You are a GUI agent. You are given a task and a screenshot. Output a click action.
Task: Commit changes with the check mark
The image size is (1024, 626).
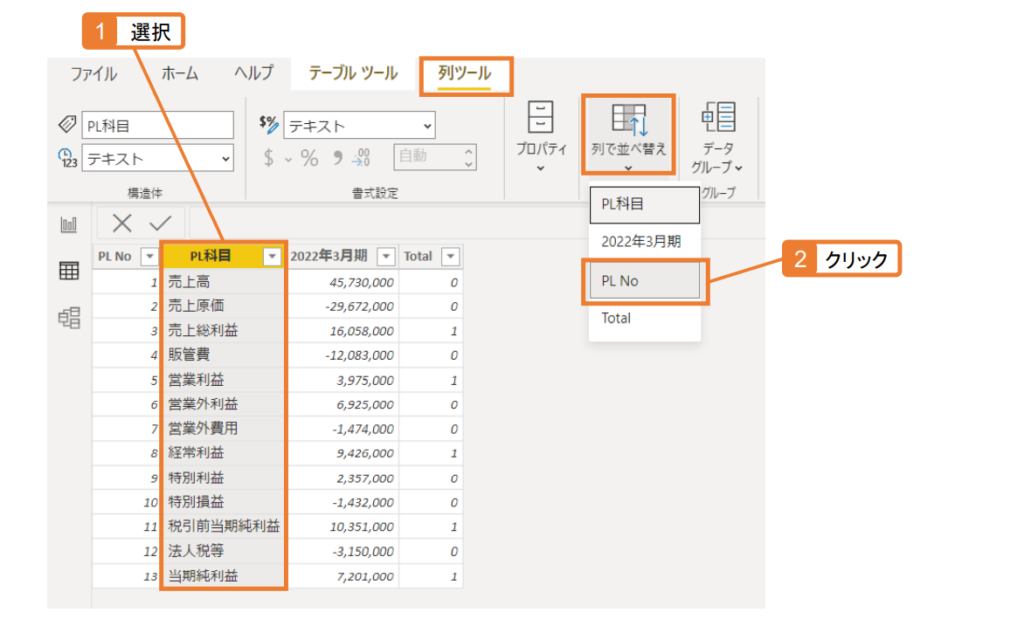[x=160, y=222]
